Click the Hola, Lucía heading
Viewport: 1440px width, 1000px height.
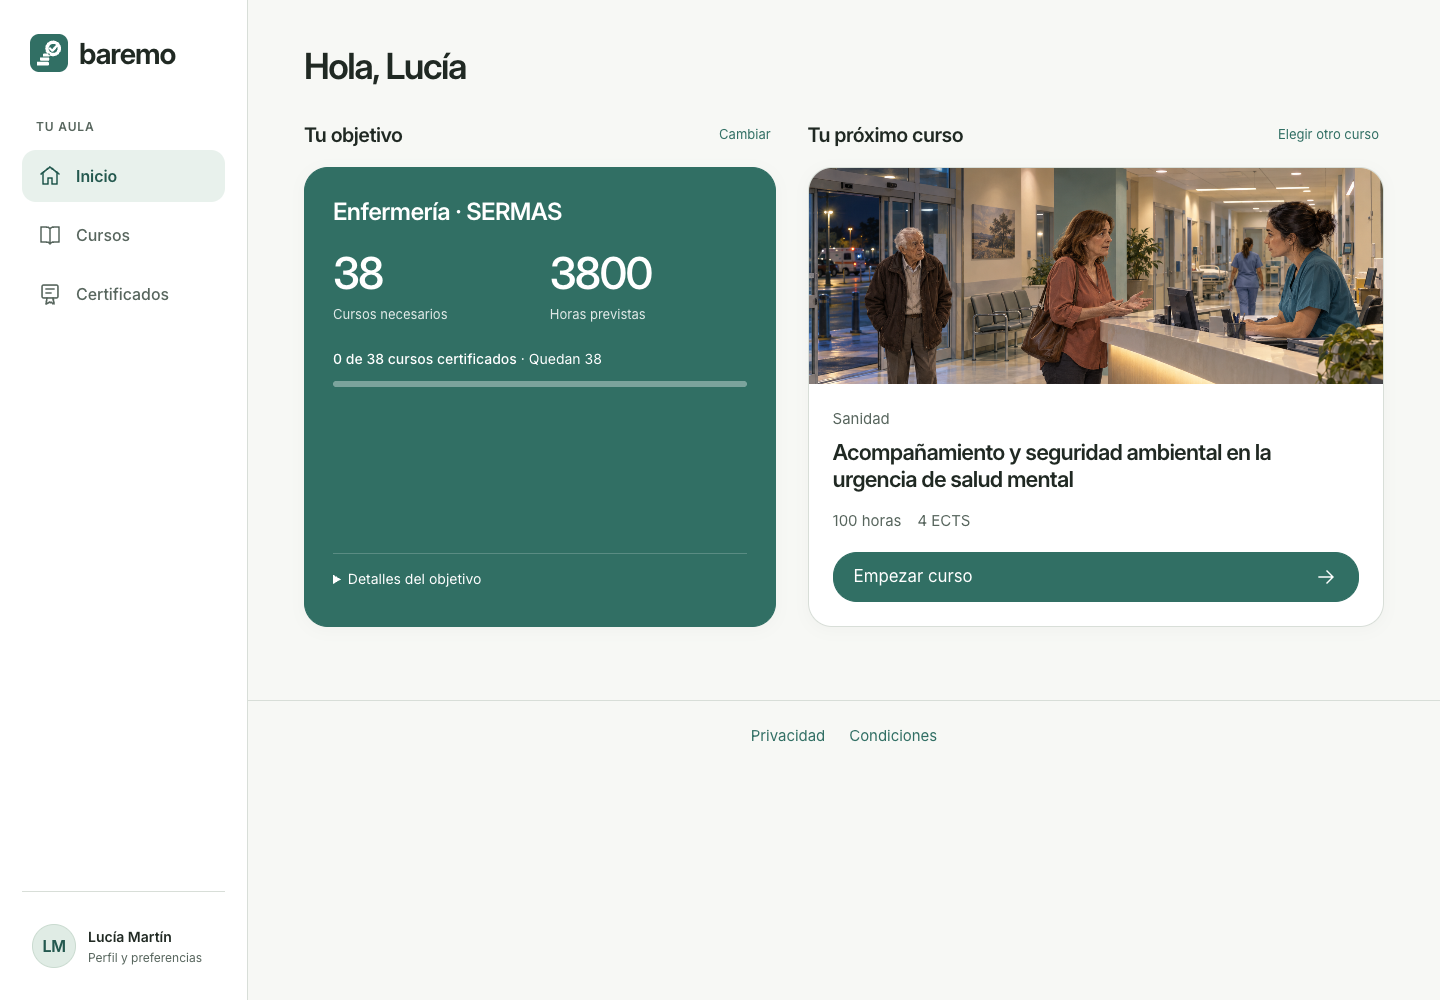point(385,67)
